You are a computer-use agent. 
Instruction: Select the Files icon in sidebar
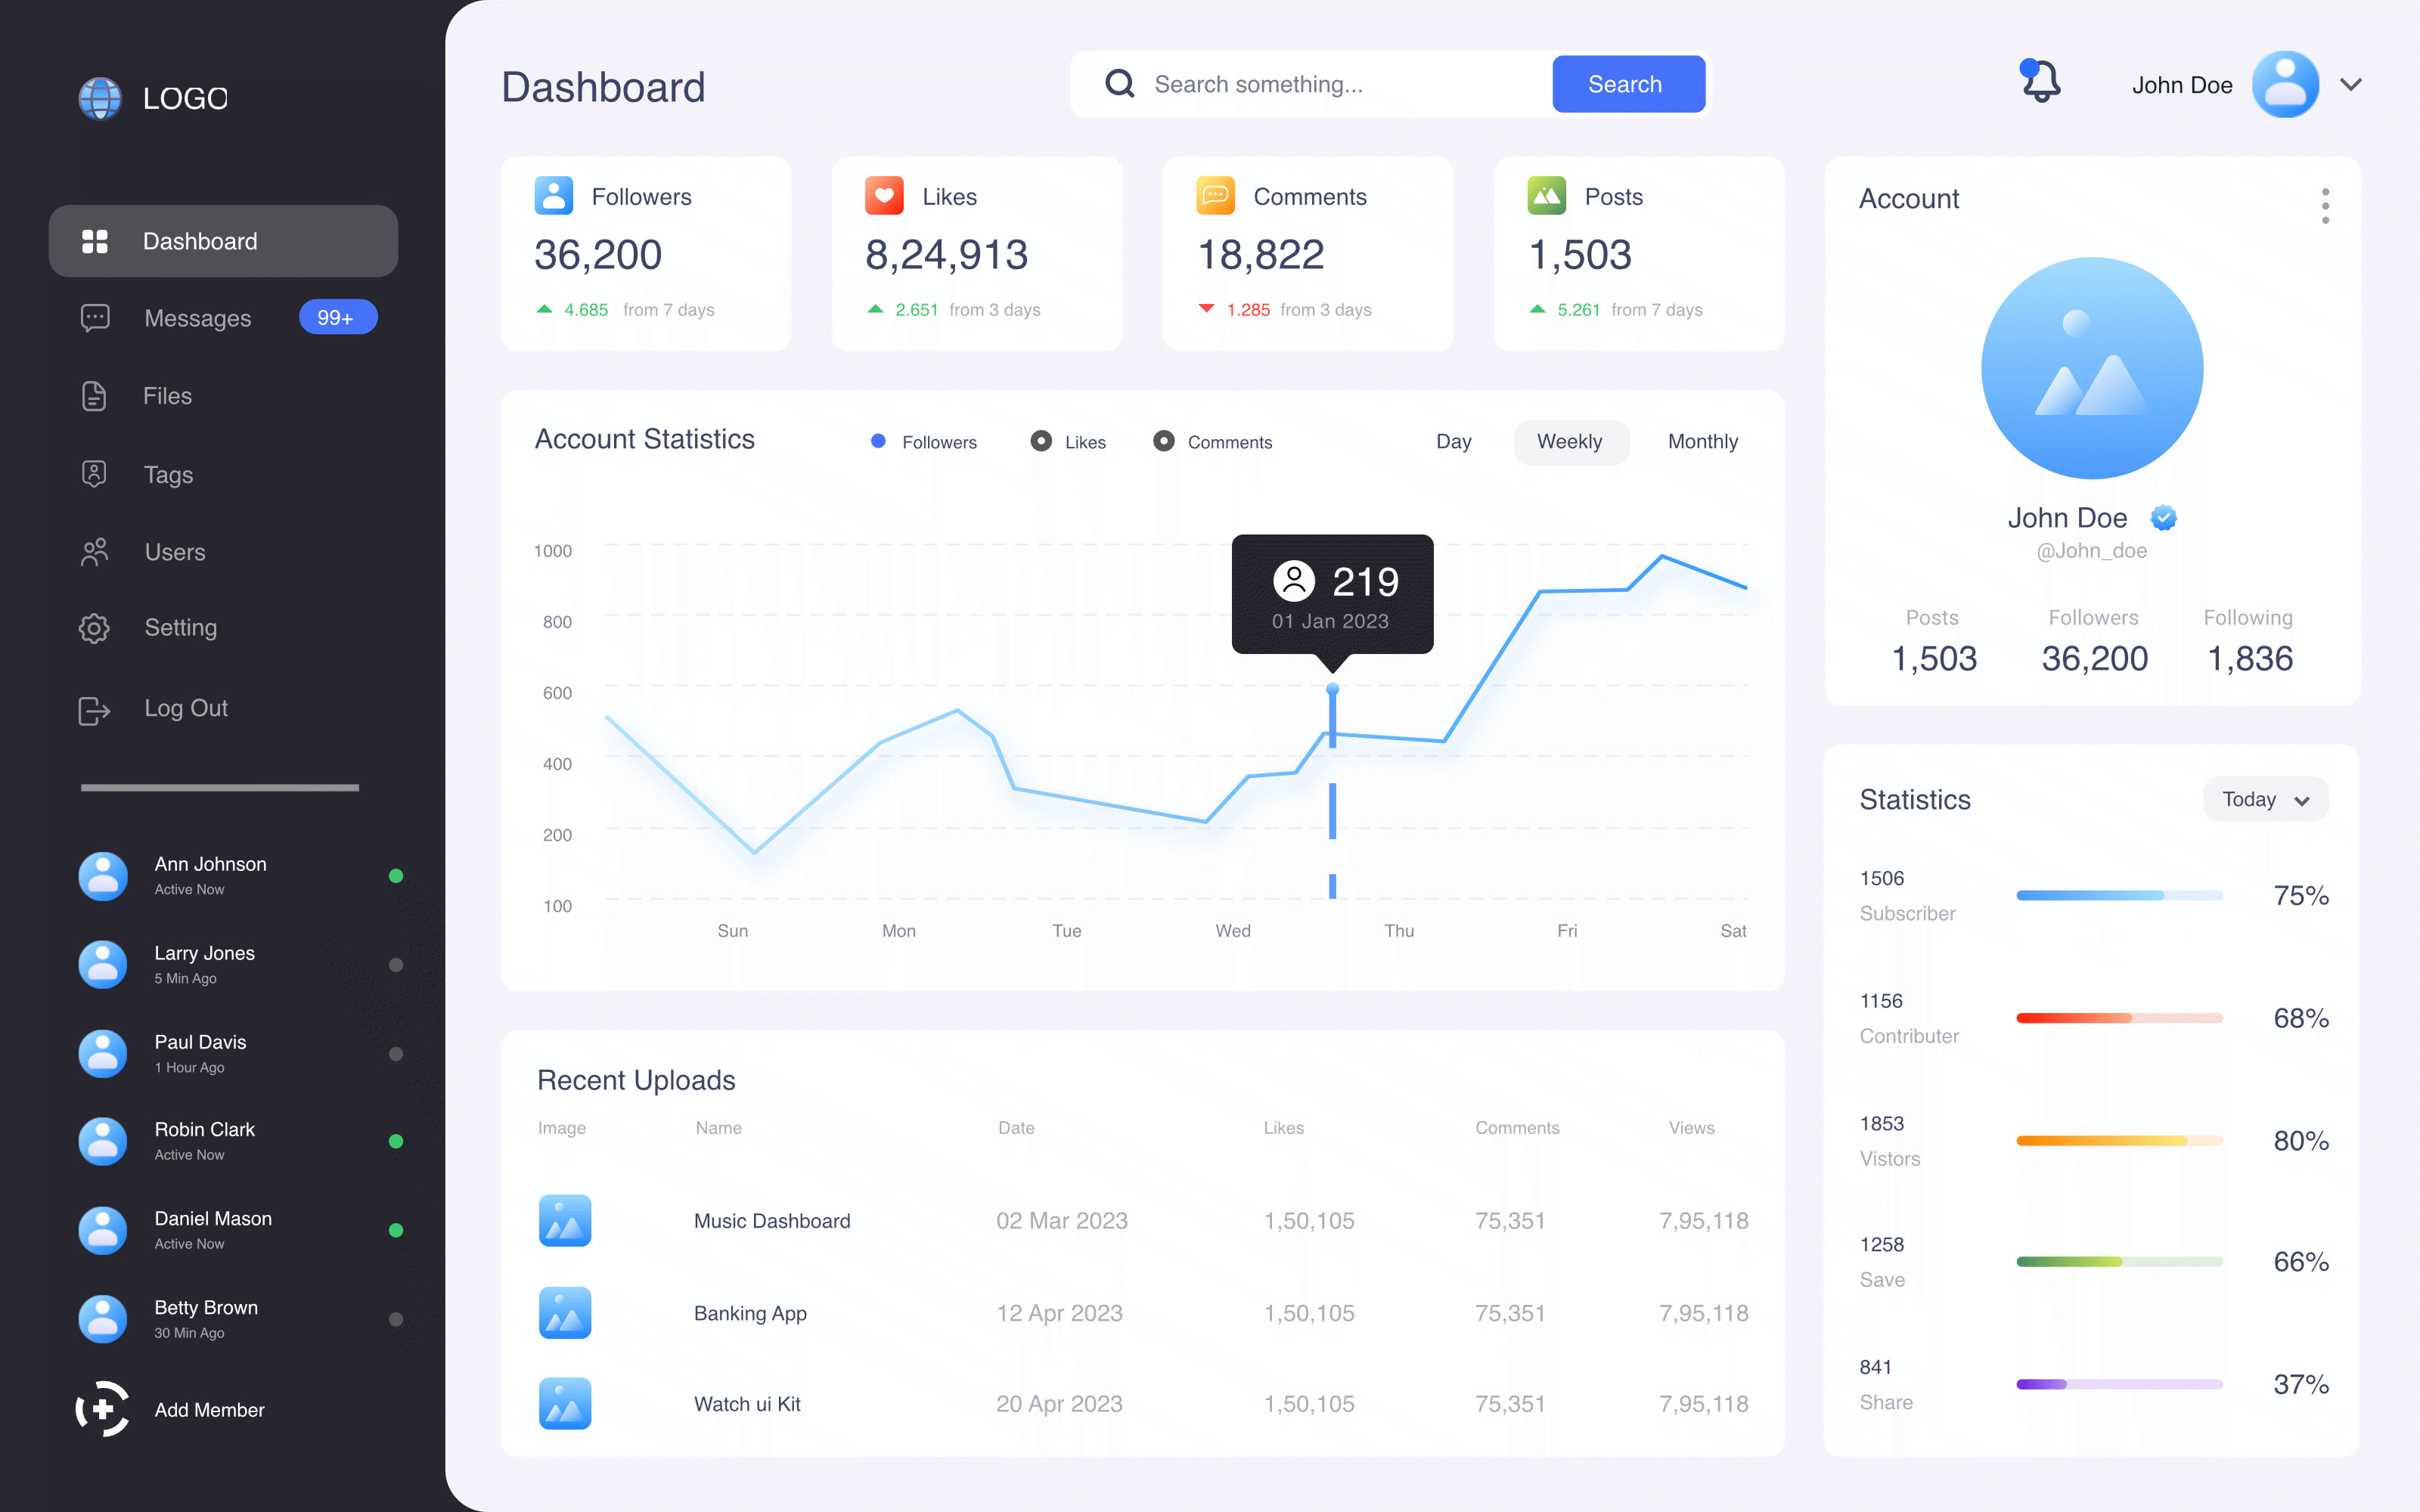coord(94,396)
